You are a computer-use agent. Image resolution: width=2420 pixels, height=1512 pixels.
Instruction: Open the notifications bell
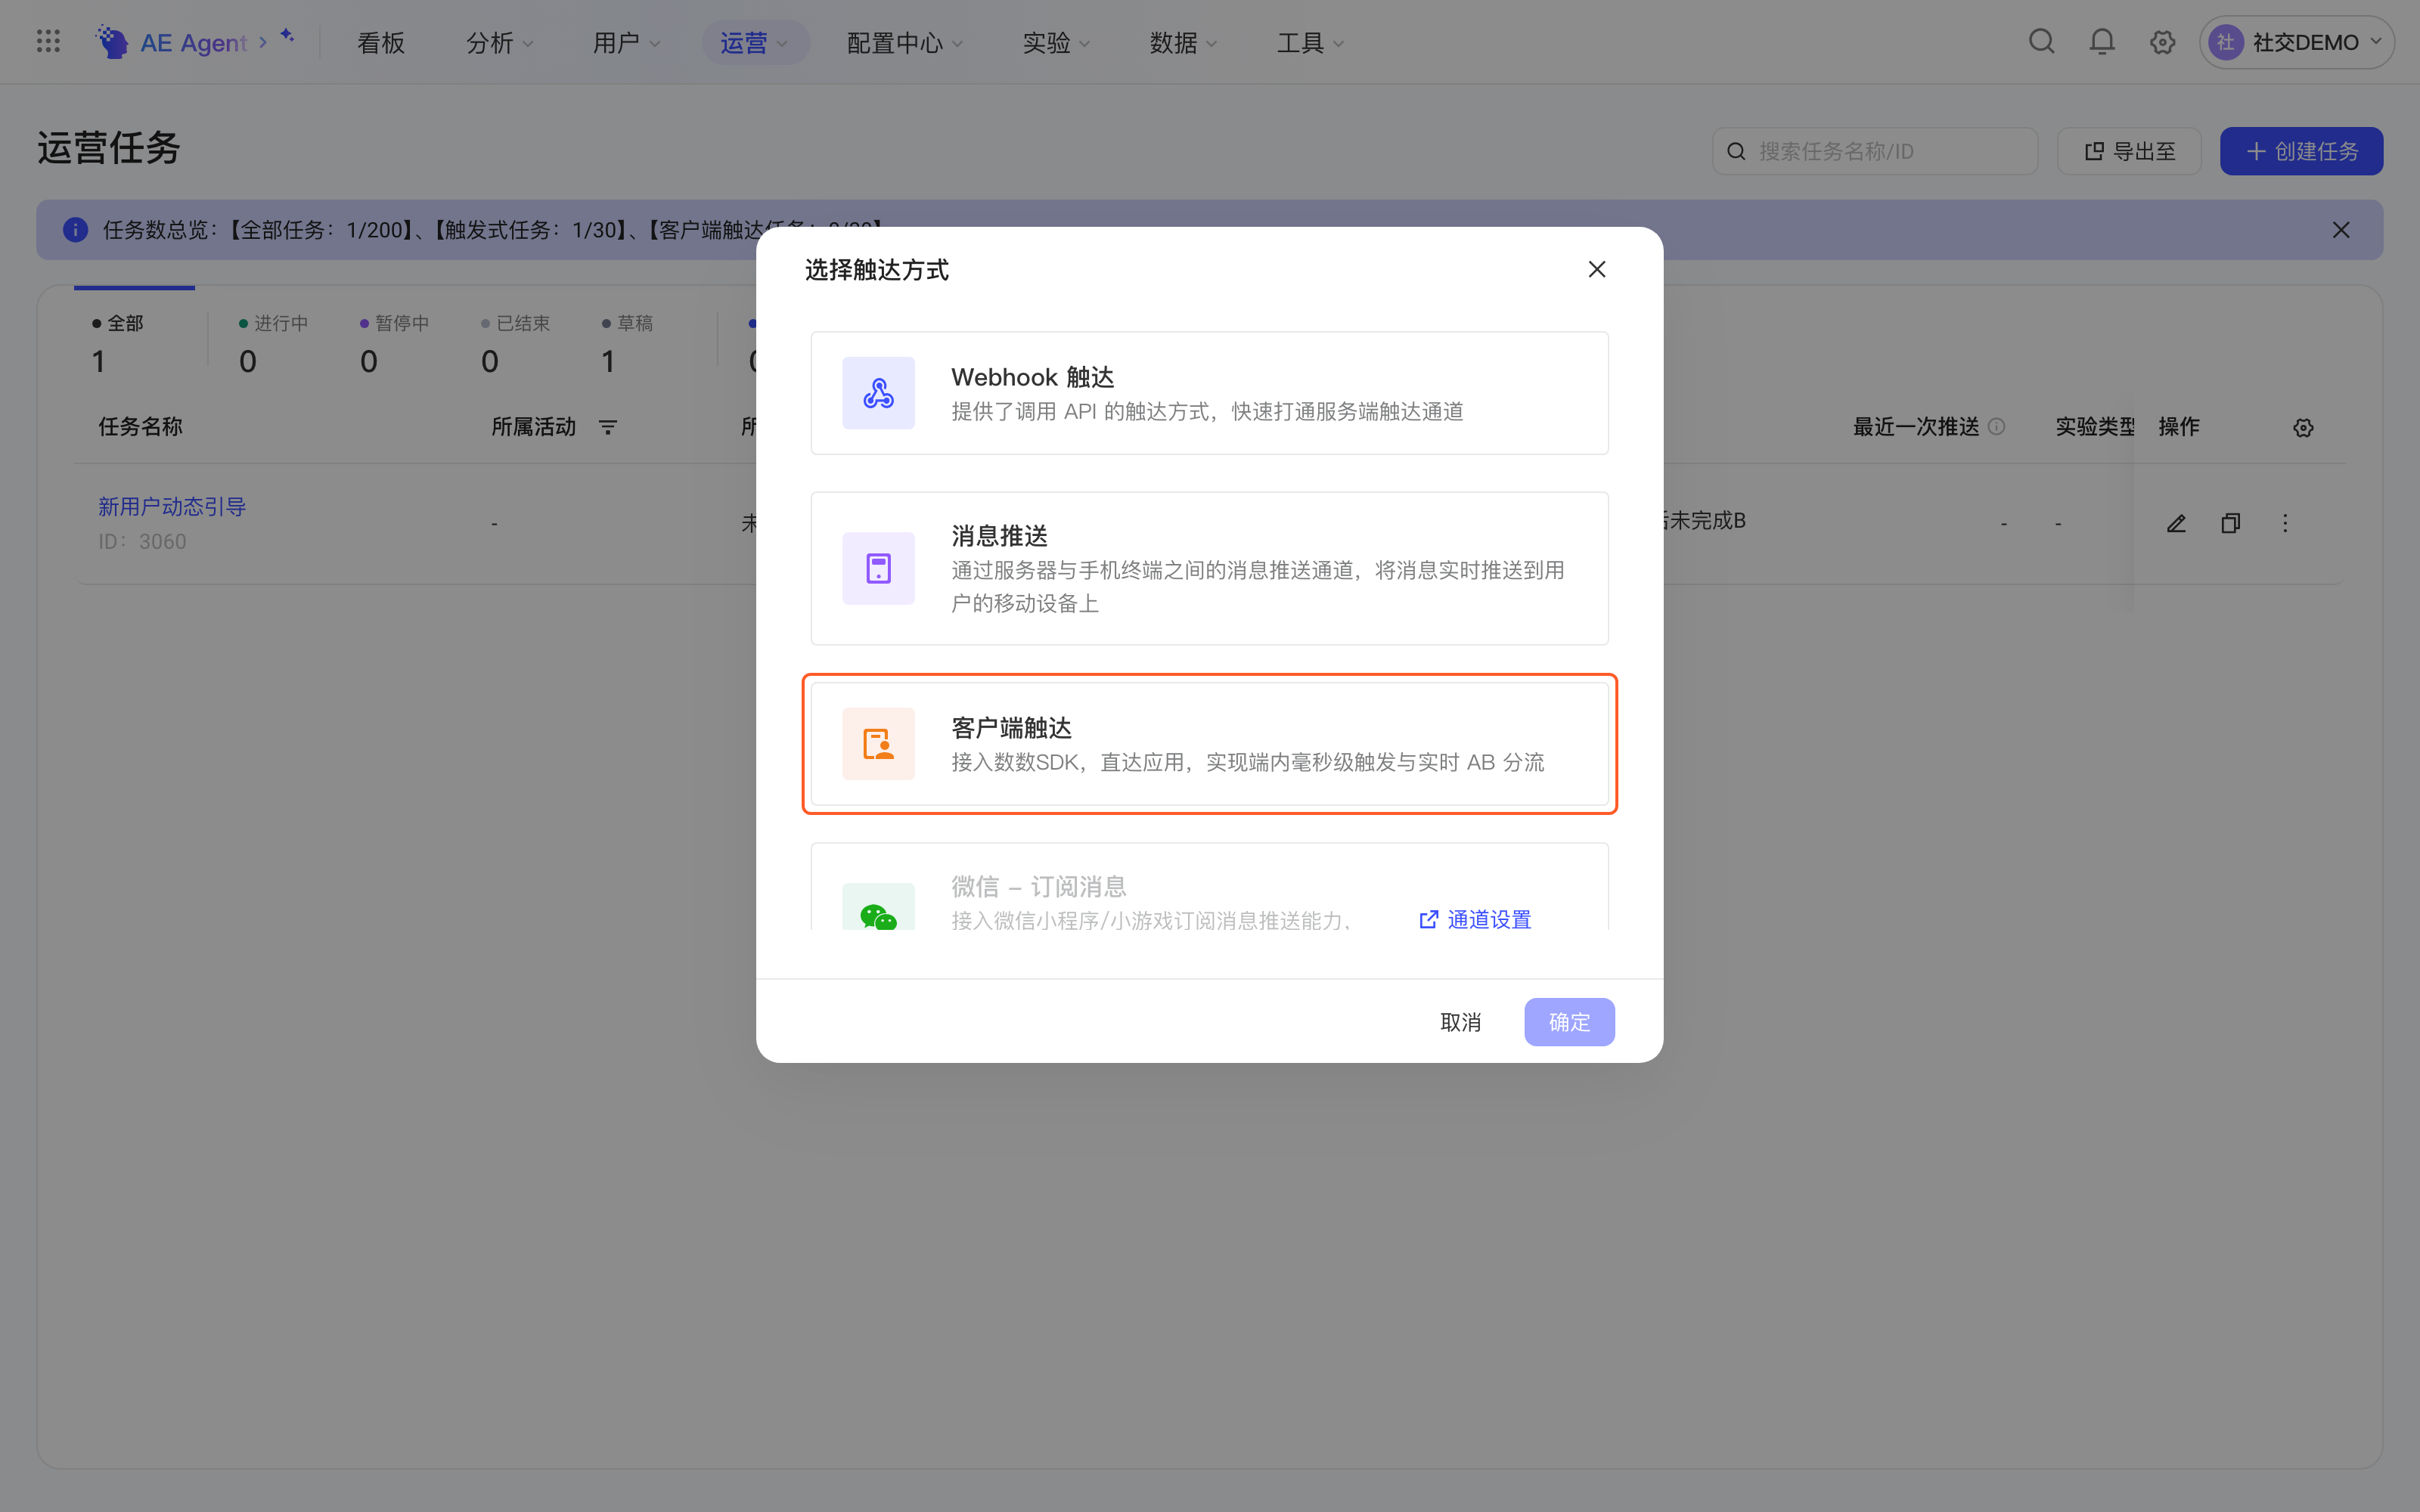[2102, 42]
